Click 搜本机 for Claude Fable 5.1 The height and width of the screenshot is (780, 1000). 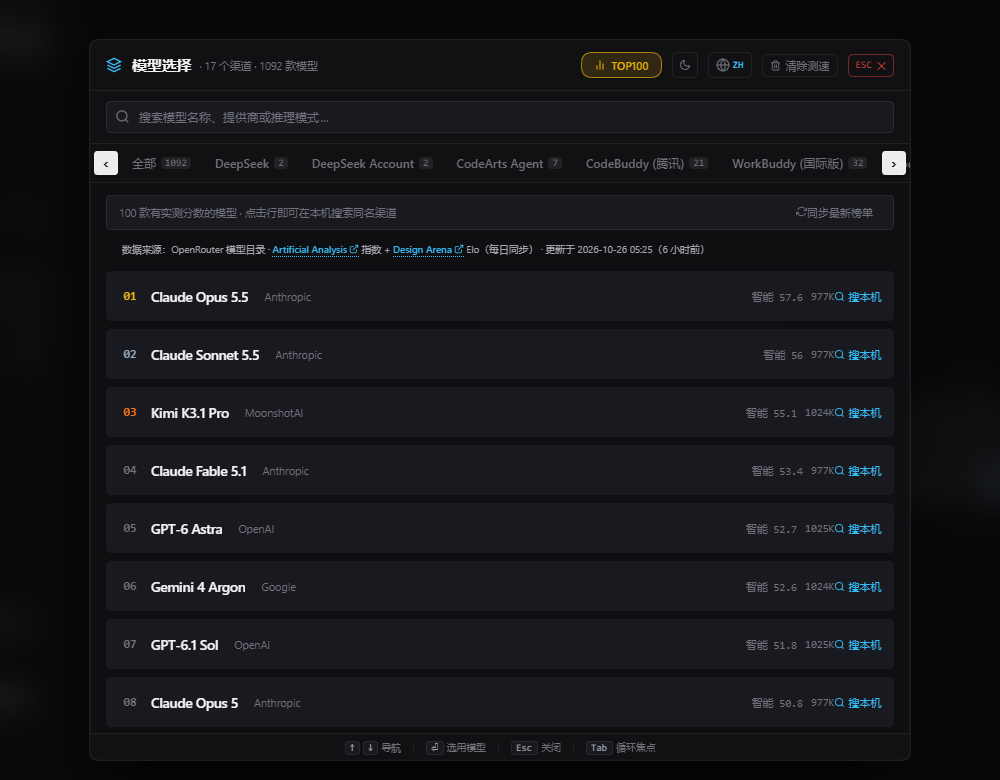(858, 471)
